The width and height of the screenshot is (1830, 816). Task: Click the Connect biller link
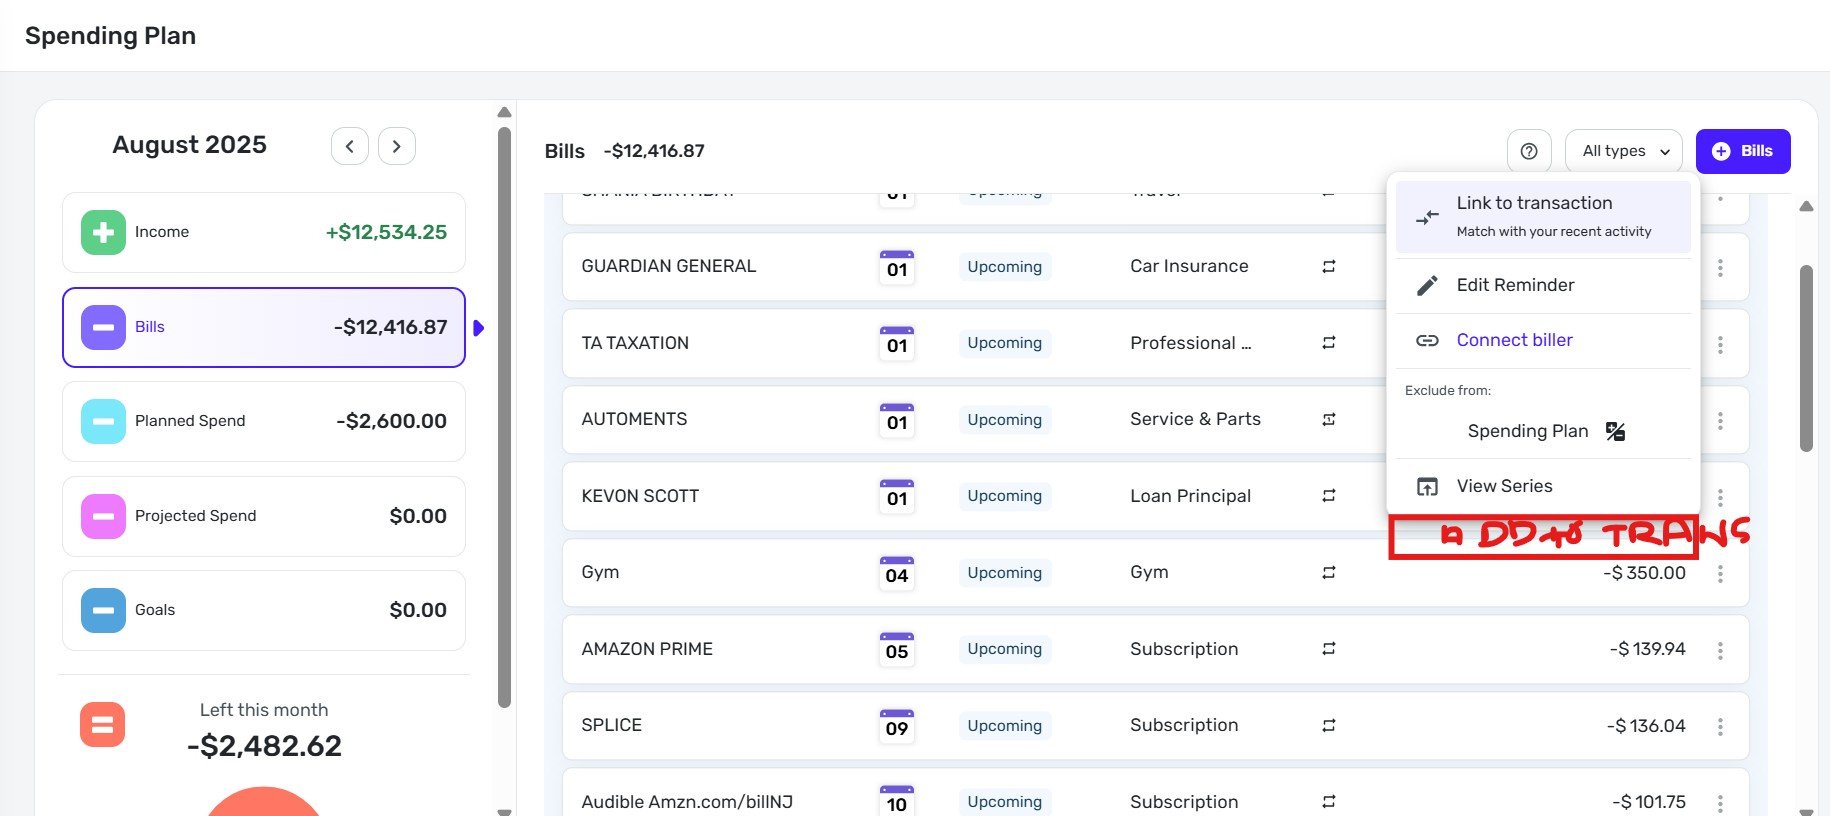pos(1514,340)
